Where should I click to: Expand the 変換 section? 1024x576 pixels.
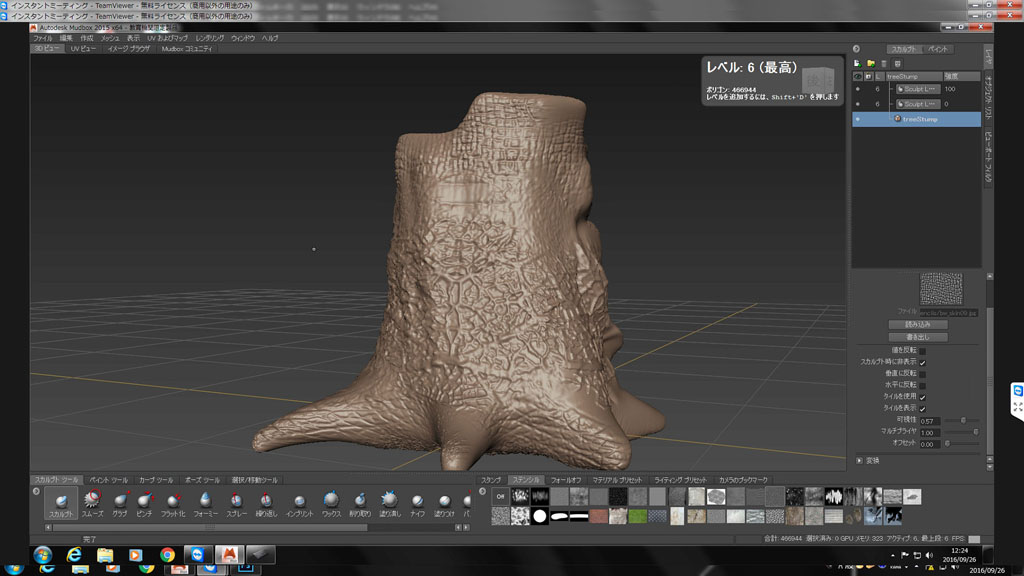click(x=860, y=460)
